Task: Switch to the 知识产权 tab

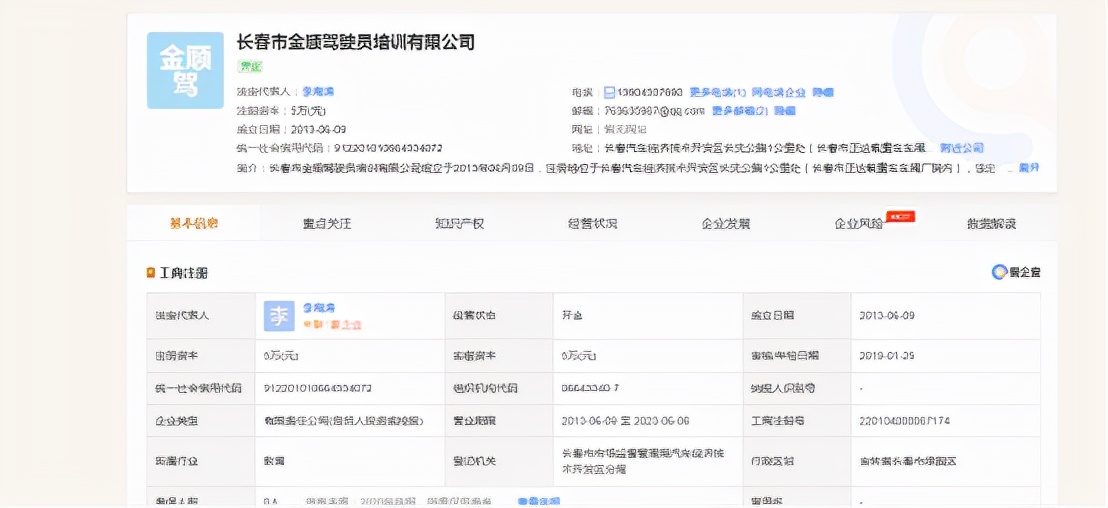Action: [x=459, y=224]
